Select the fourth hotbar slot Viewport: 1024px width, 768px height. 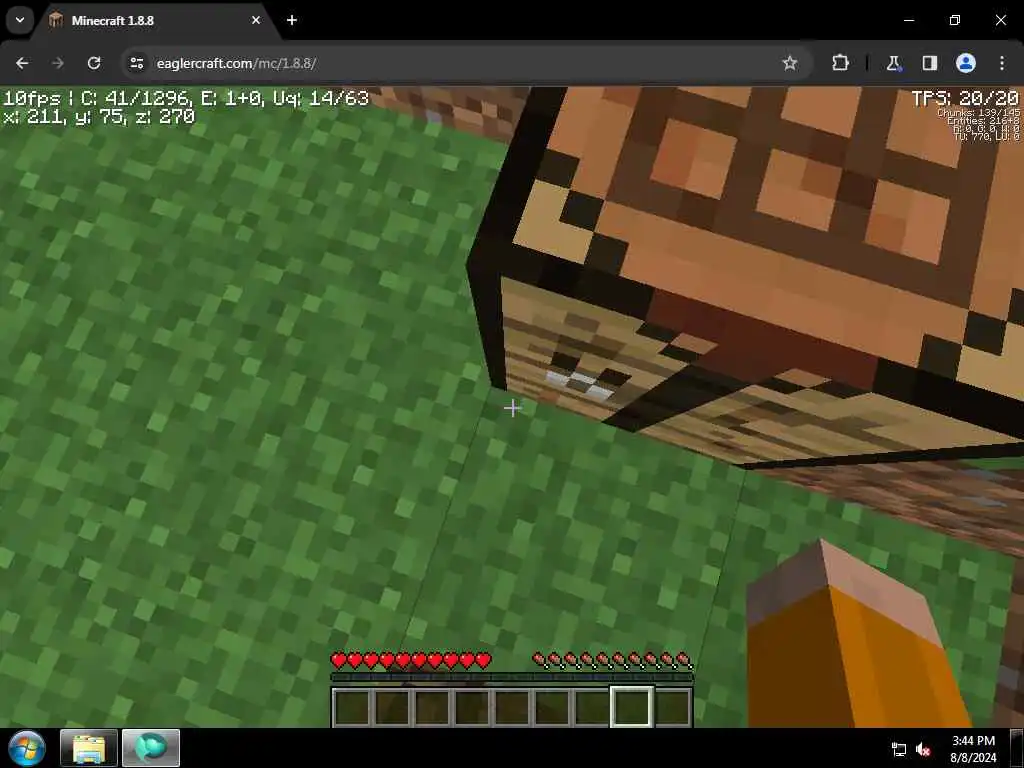pos(472,707)
